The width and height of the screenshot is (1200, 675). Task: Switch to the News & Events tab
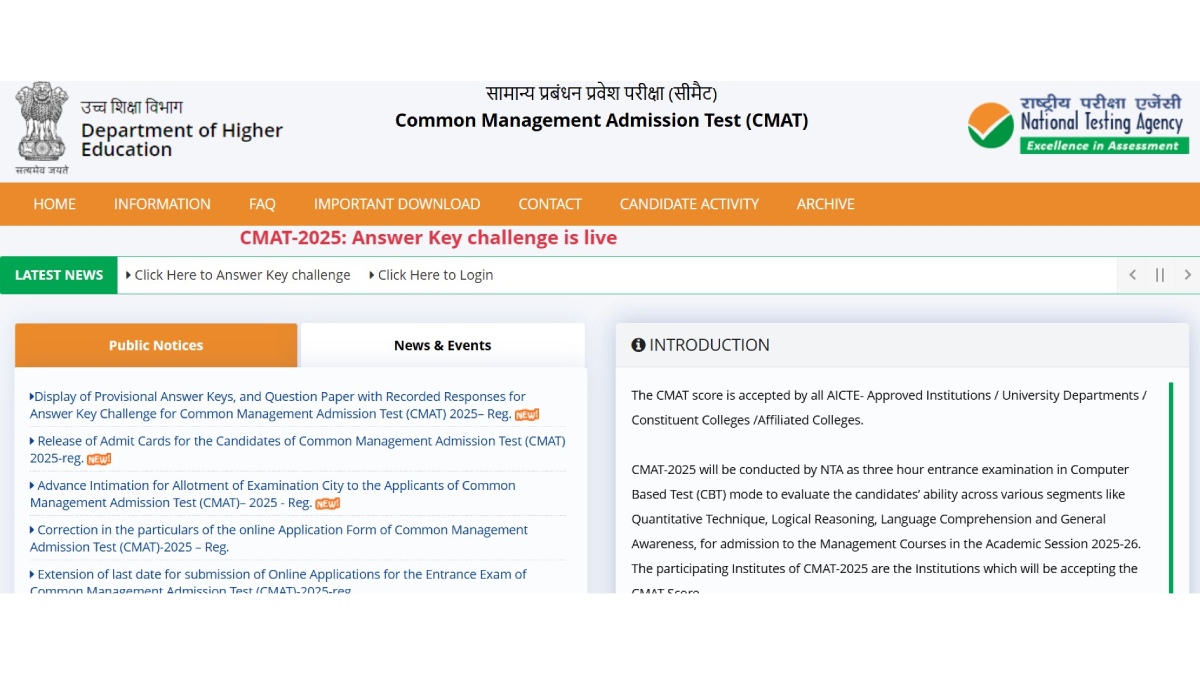click(x=442, y=345)
